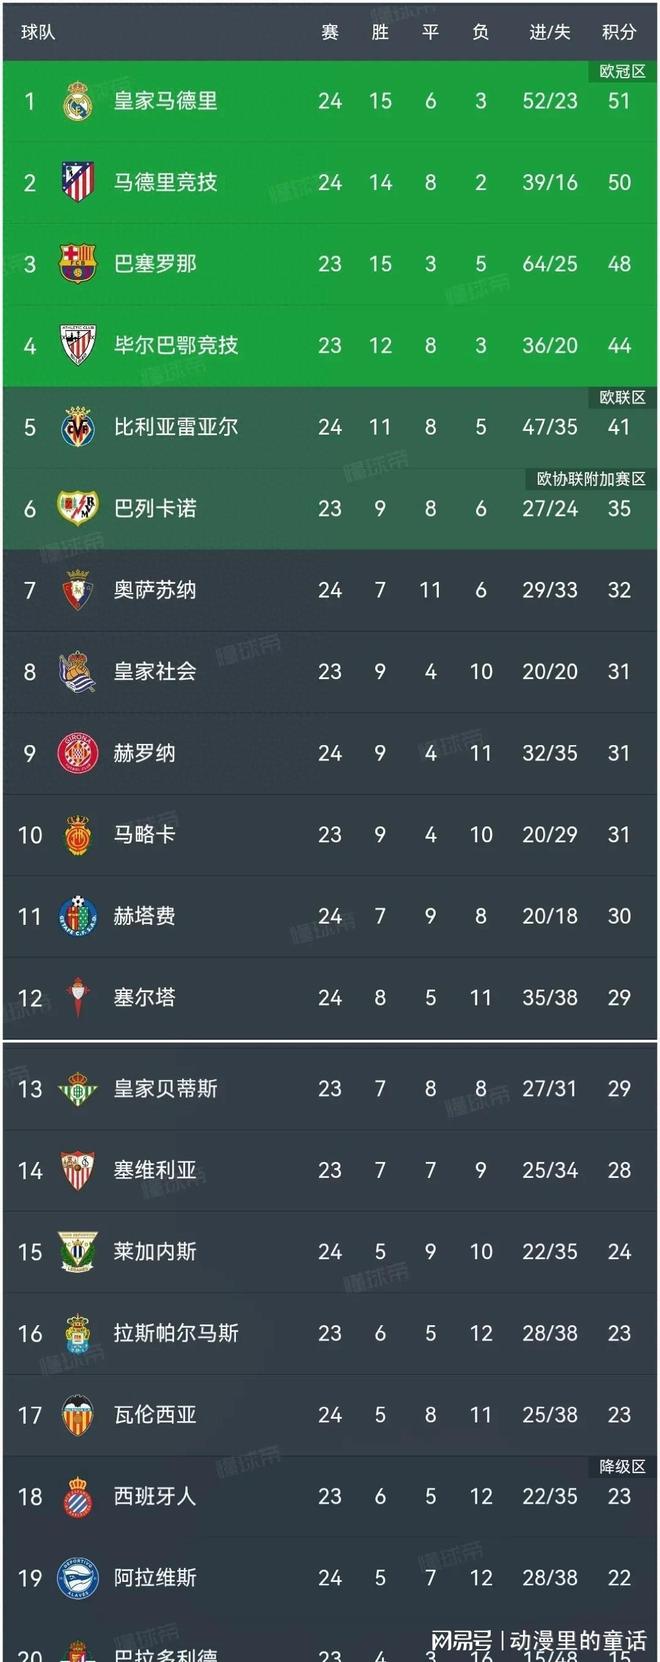Click the 欧冠区 zone label
The image size is (660, 1662).
(622, 72)
